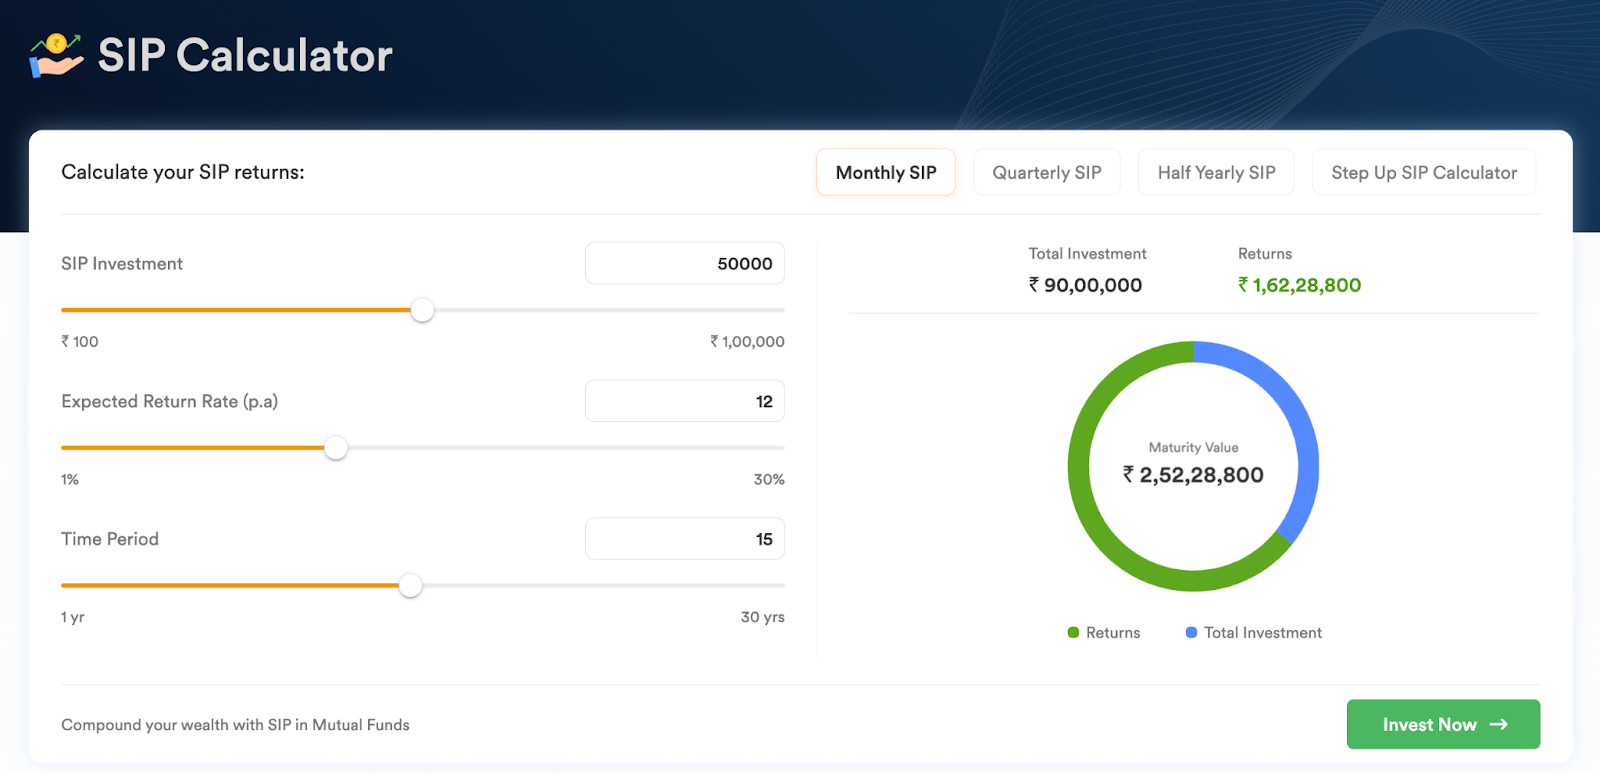The width and height of the screenshot is (1600, 773).
Task: Click the Time Period slider handle
Action: 410,586
